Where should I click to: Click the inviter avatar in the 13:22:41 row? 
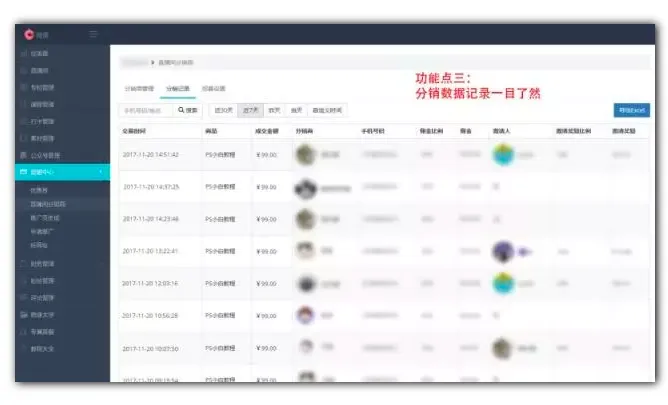503,251
